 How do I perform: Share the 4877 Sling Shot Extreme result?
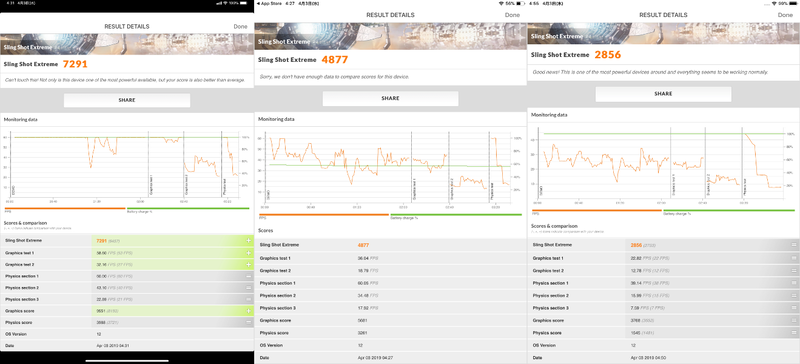pyautogui.click(x=390, y=99)
